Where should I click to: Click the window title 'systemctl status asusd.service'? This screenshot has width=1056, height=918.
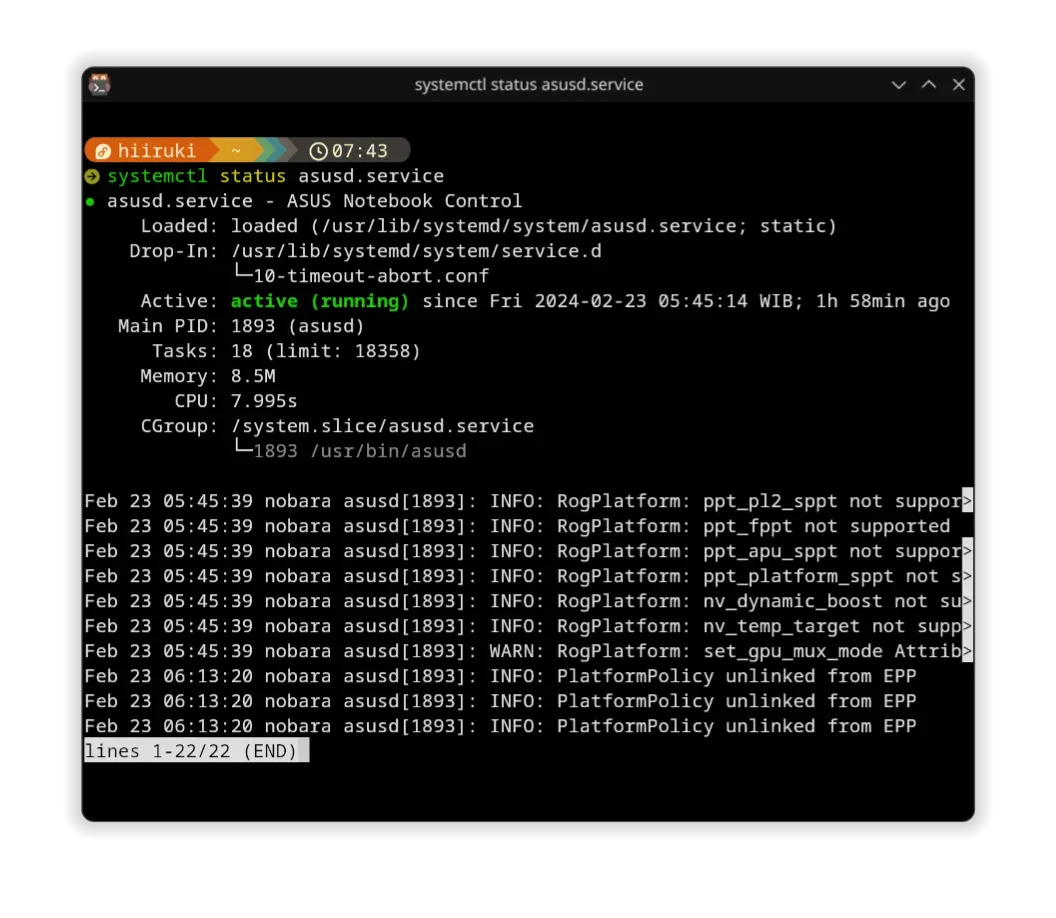(x=528, y=85)
